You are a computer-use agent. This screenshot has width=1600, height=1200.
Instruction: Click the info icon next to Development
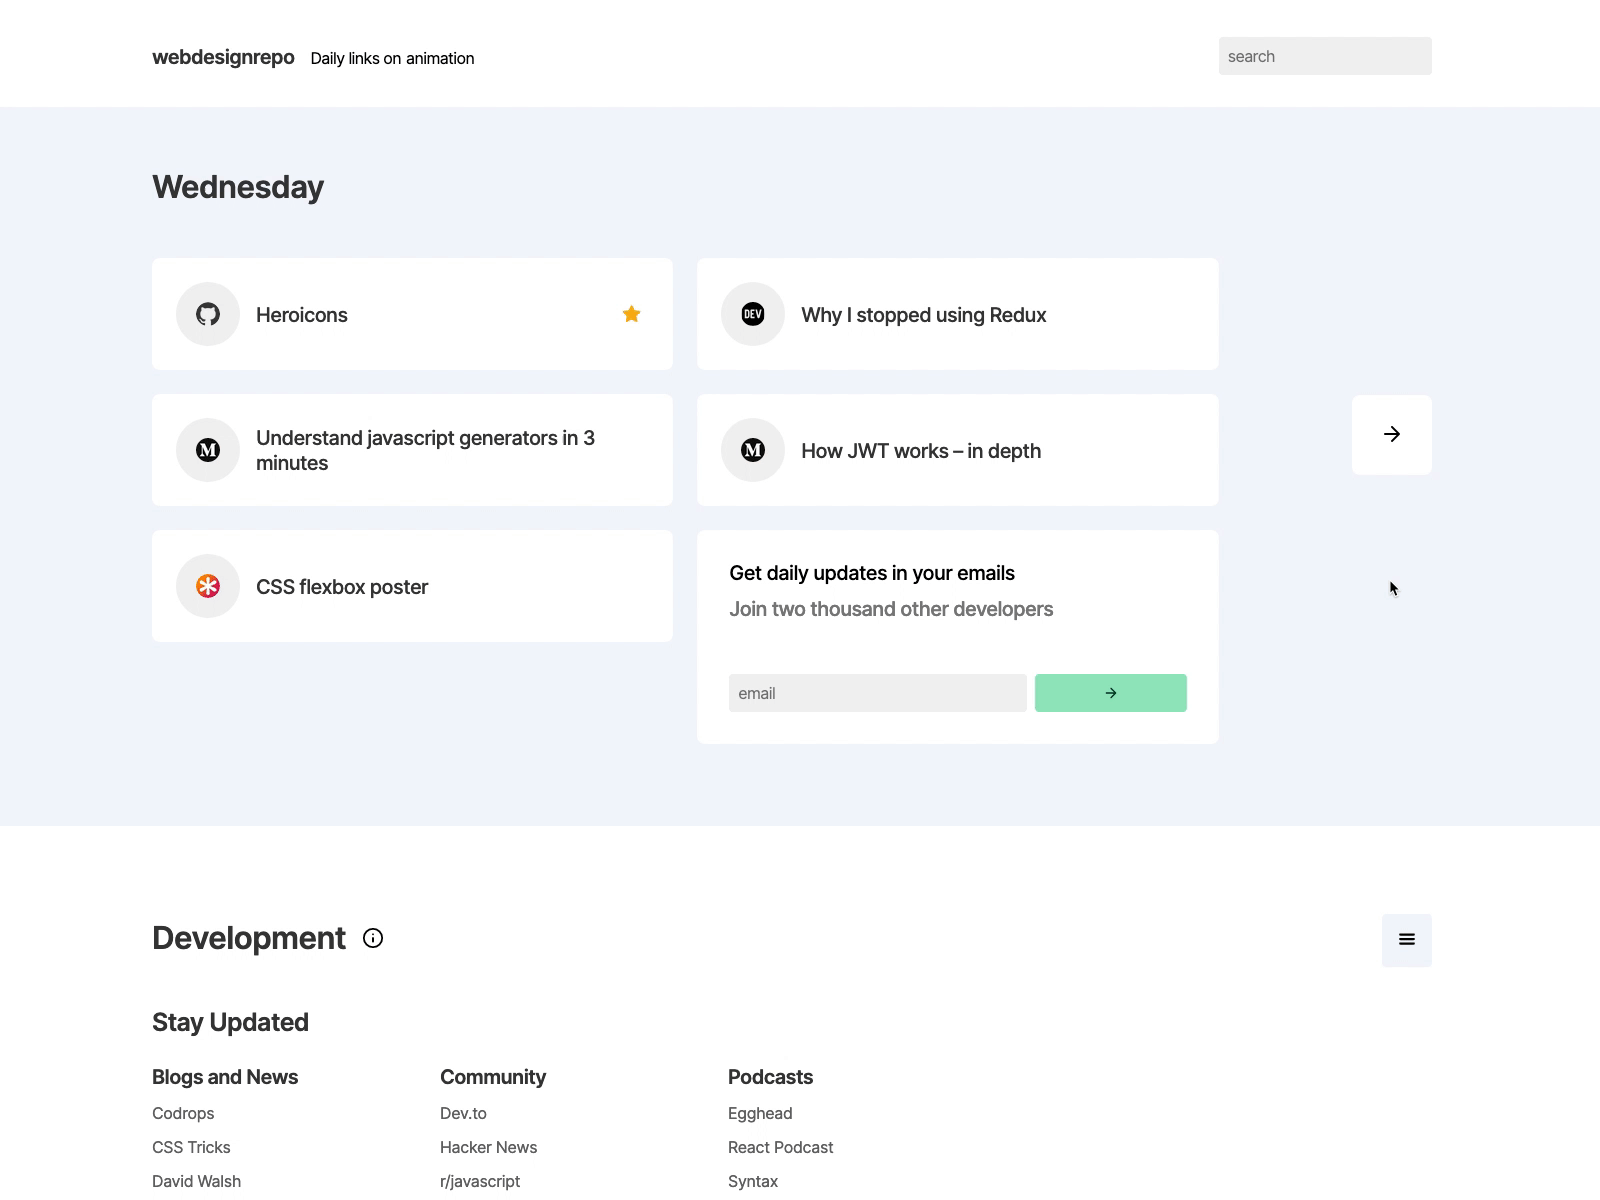click(373, 938)
